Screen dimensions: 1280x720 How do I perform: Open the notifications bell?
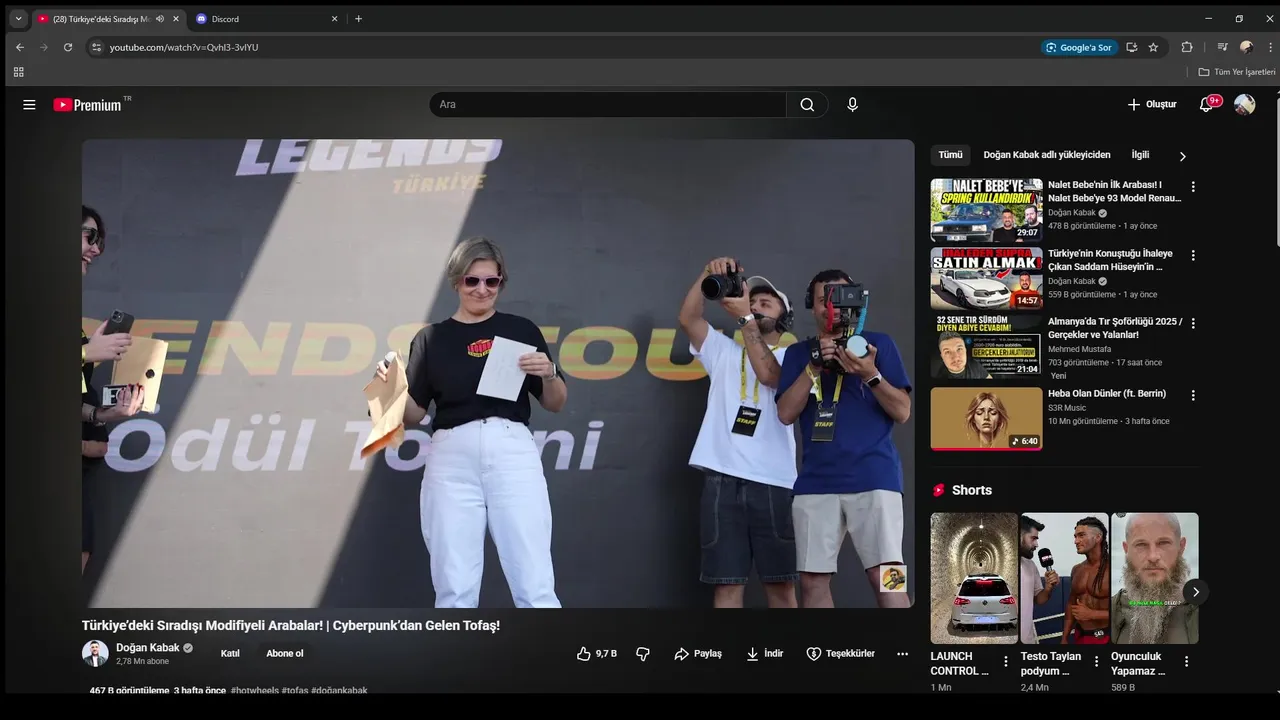click(1207, 104)
